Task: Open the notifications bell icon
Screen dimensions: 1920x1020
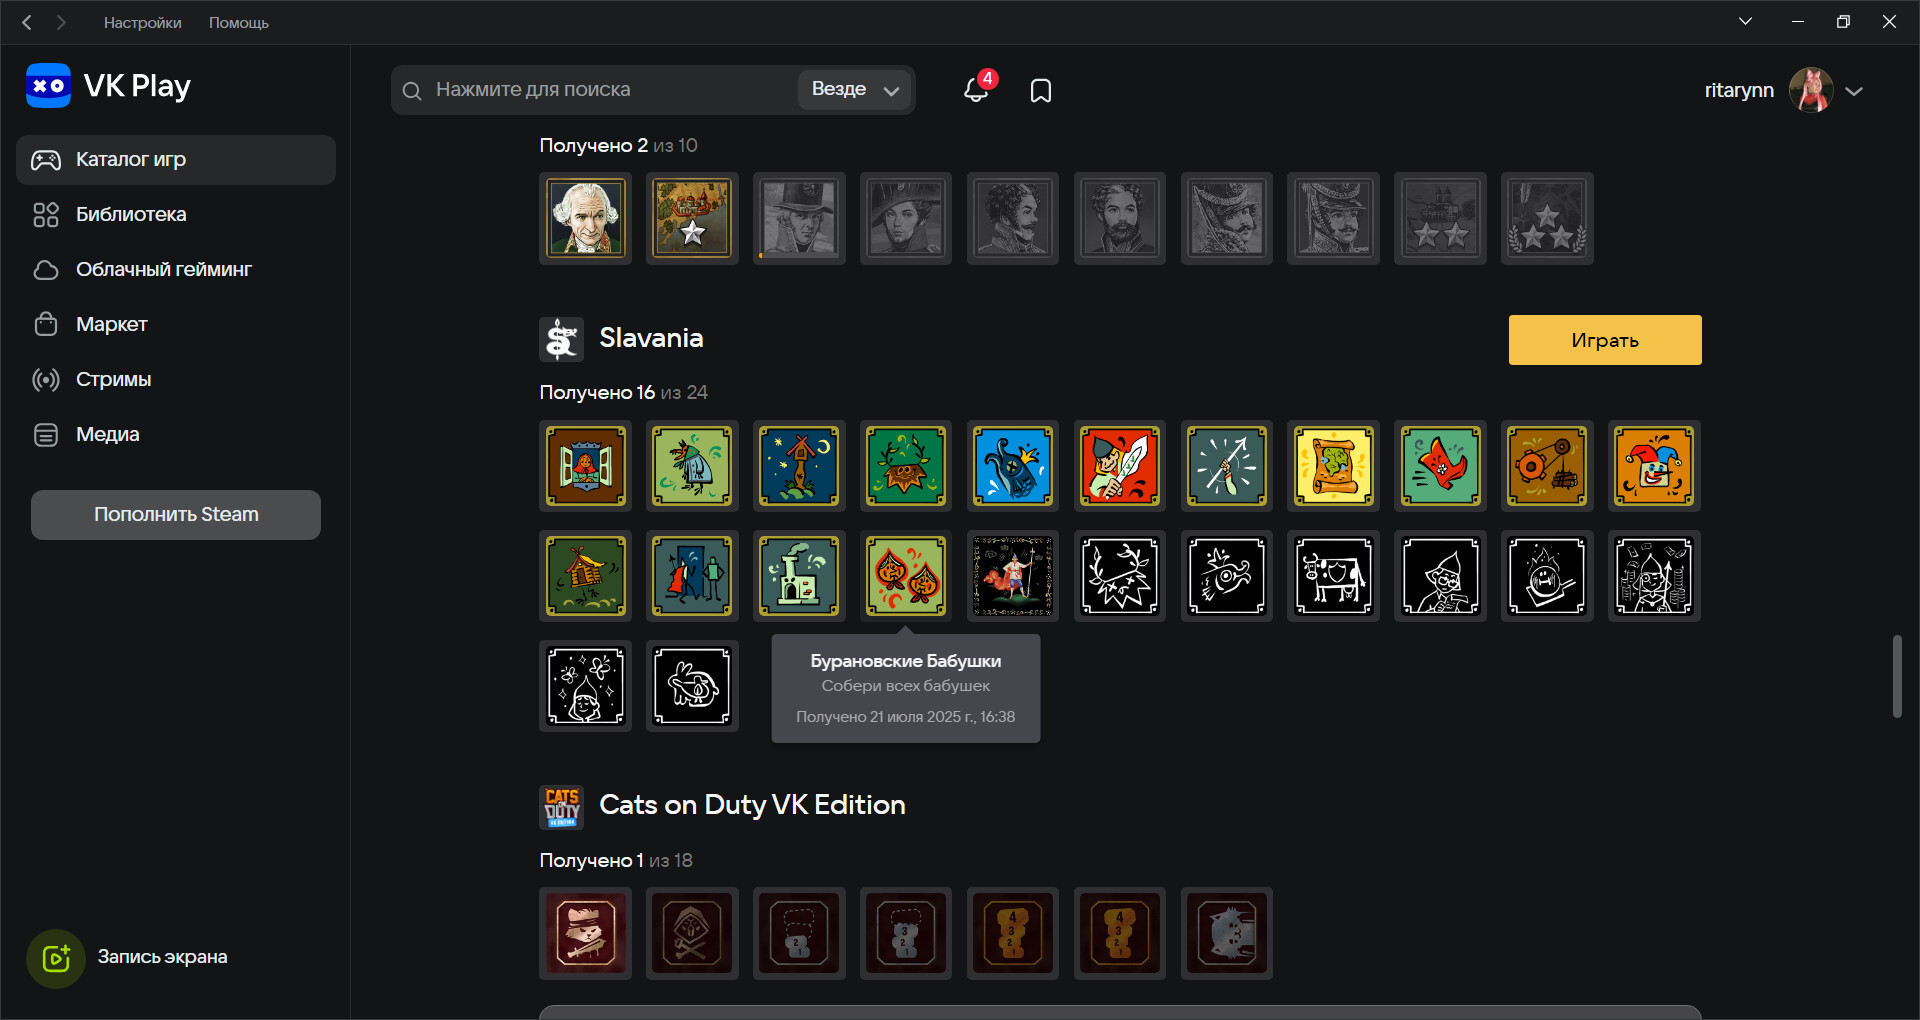Action: pos(976,90)
